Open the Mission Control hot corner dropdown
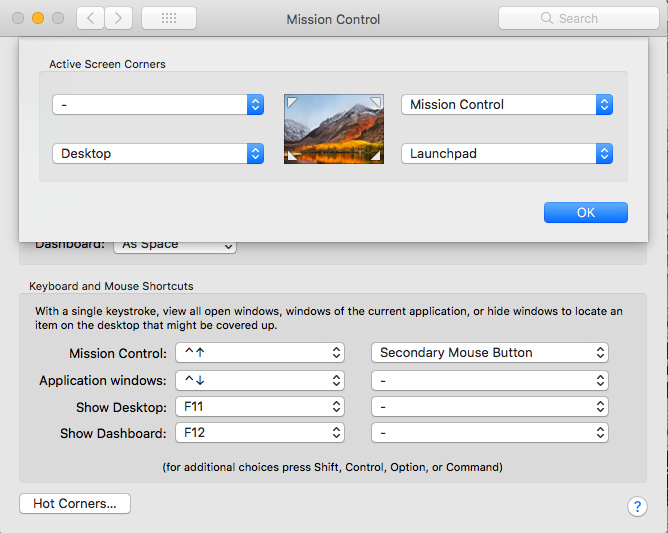This screenshot has height=533, width=668. tap(507, 104)
